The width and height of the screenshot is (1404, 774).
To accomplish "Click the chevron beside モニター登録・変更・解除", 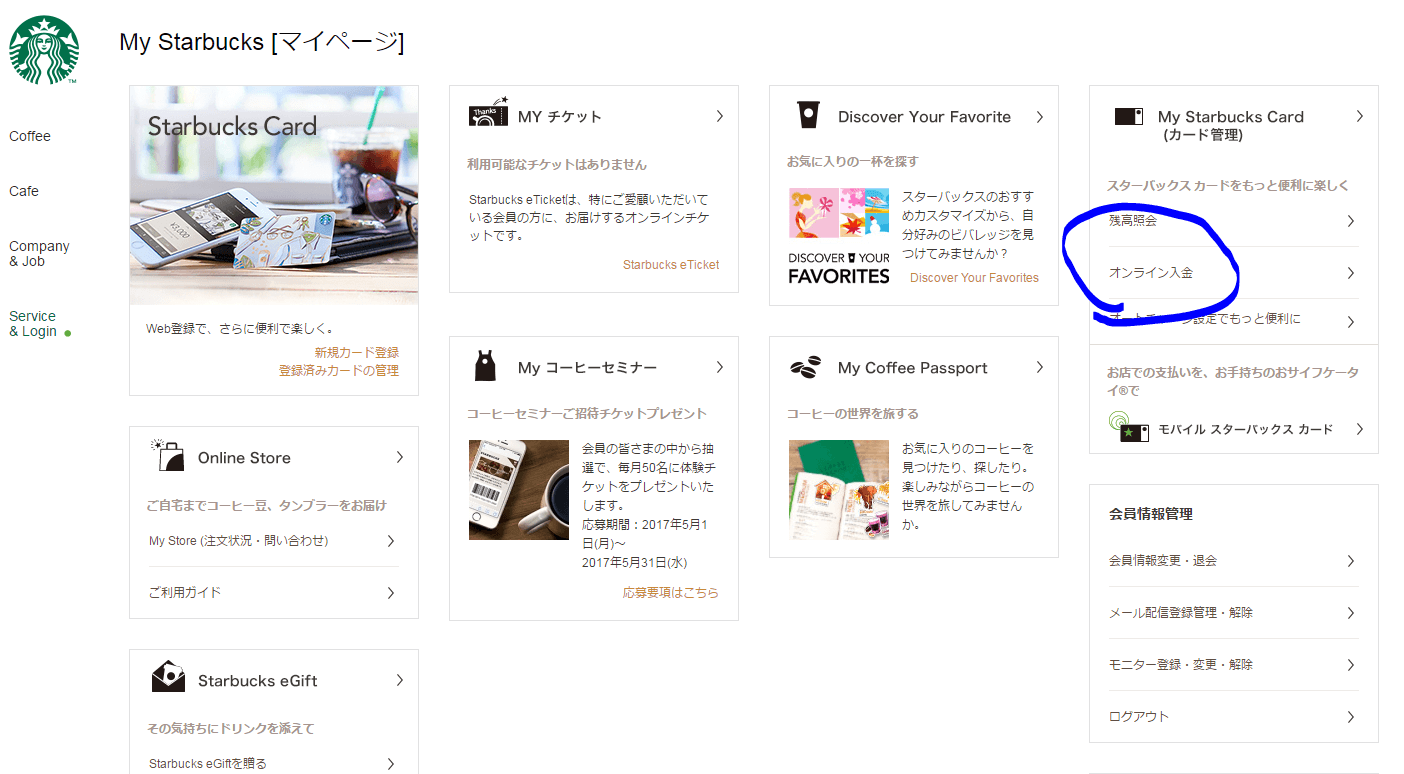I will [1350, 665].
